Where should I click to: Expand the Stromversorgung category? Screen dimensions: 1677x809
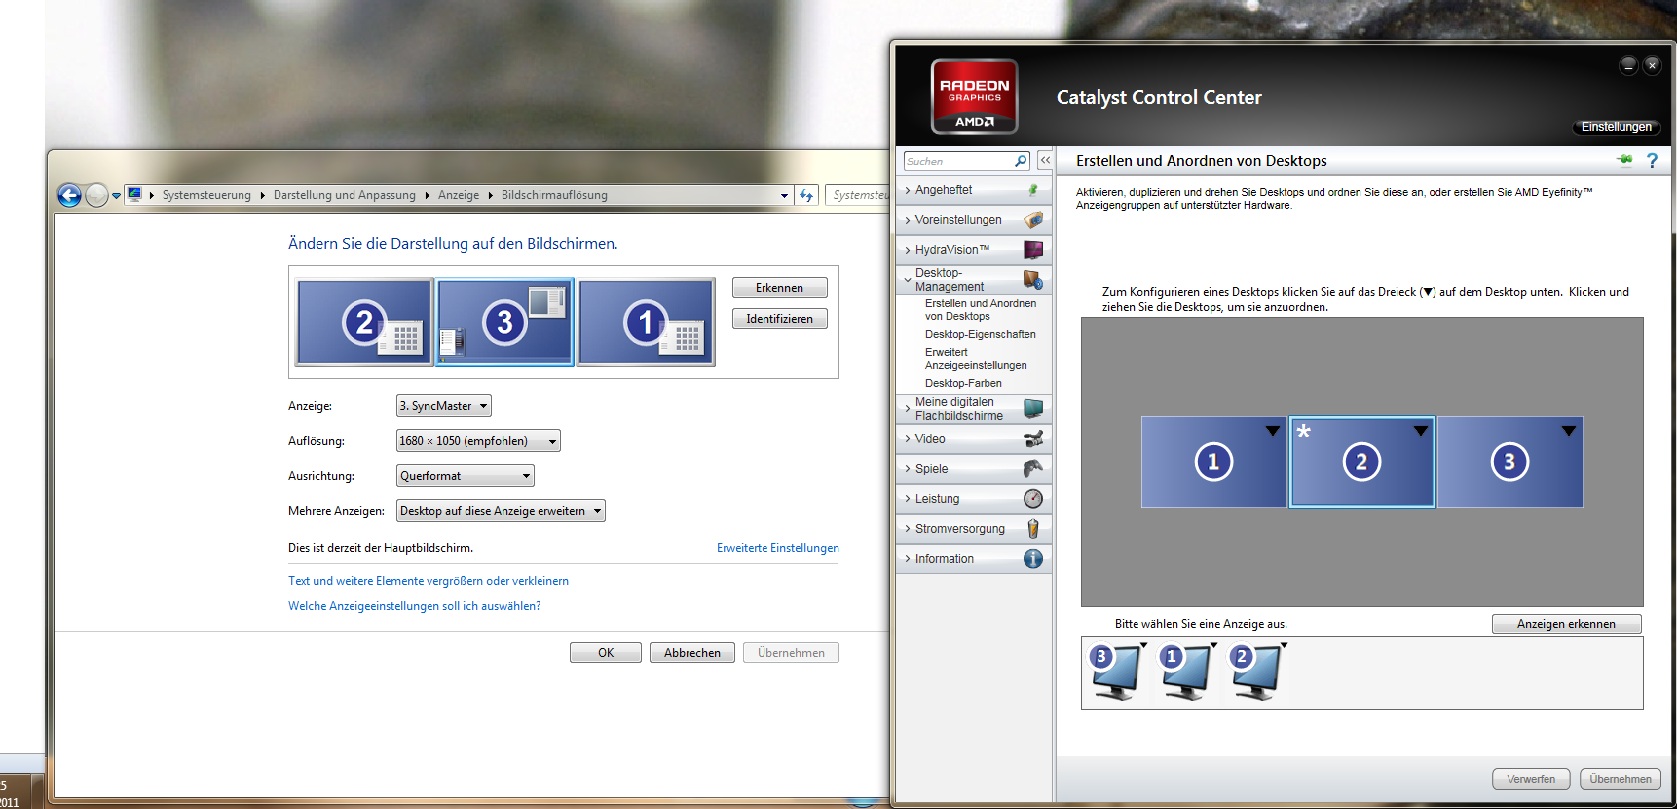click(x=973, y=529)
